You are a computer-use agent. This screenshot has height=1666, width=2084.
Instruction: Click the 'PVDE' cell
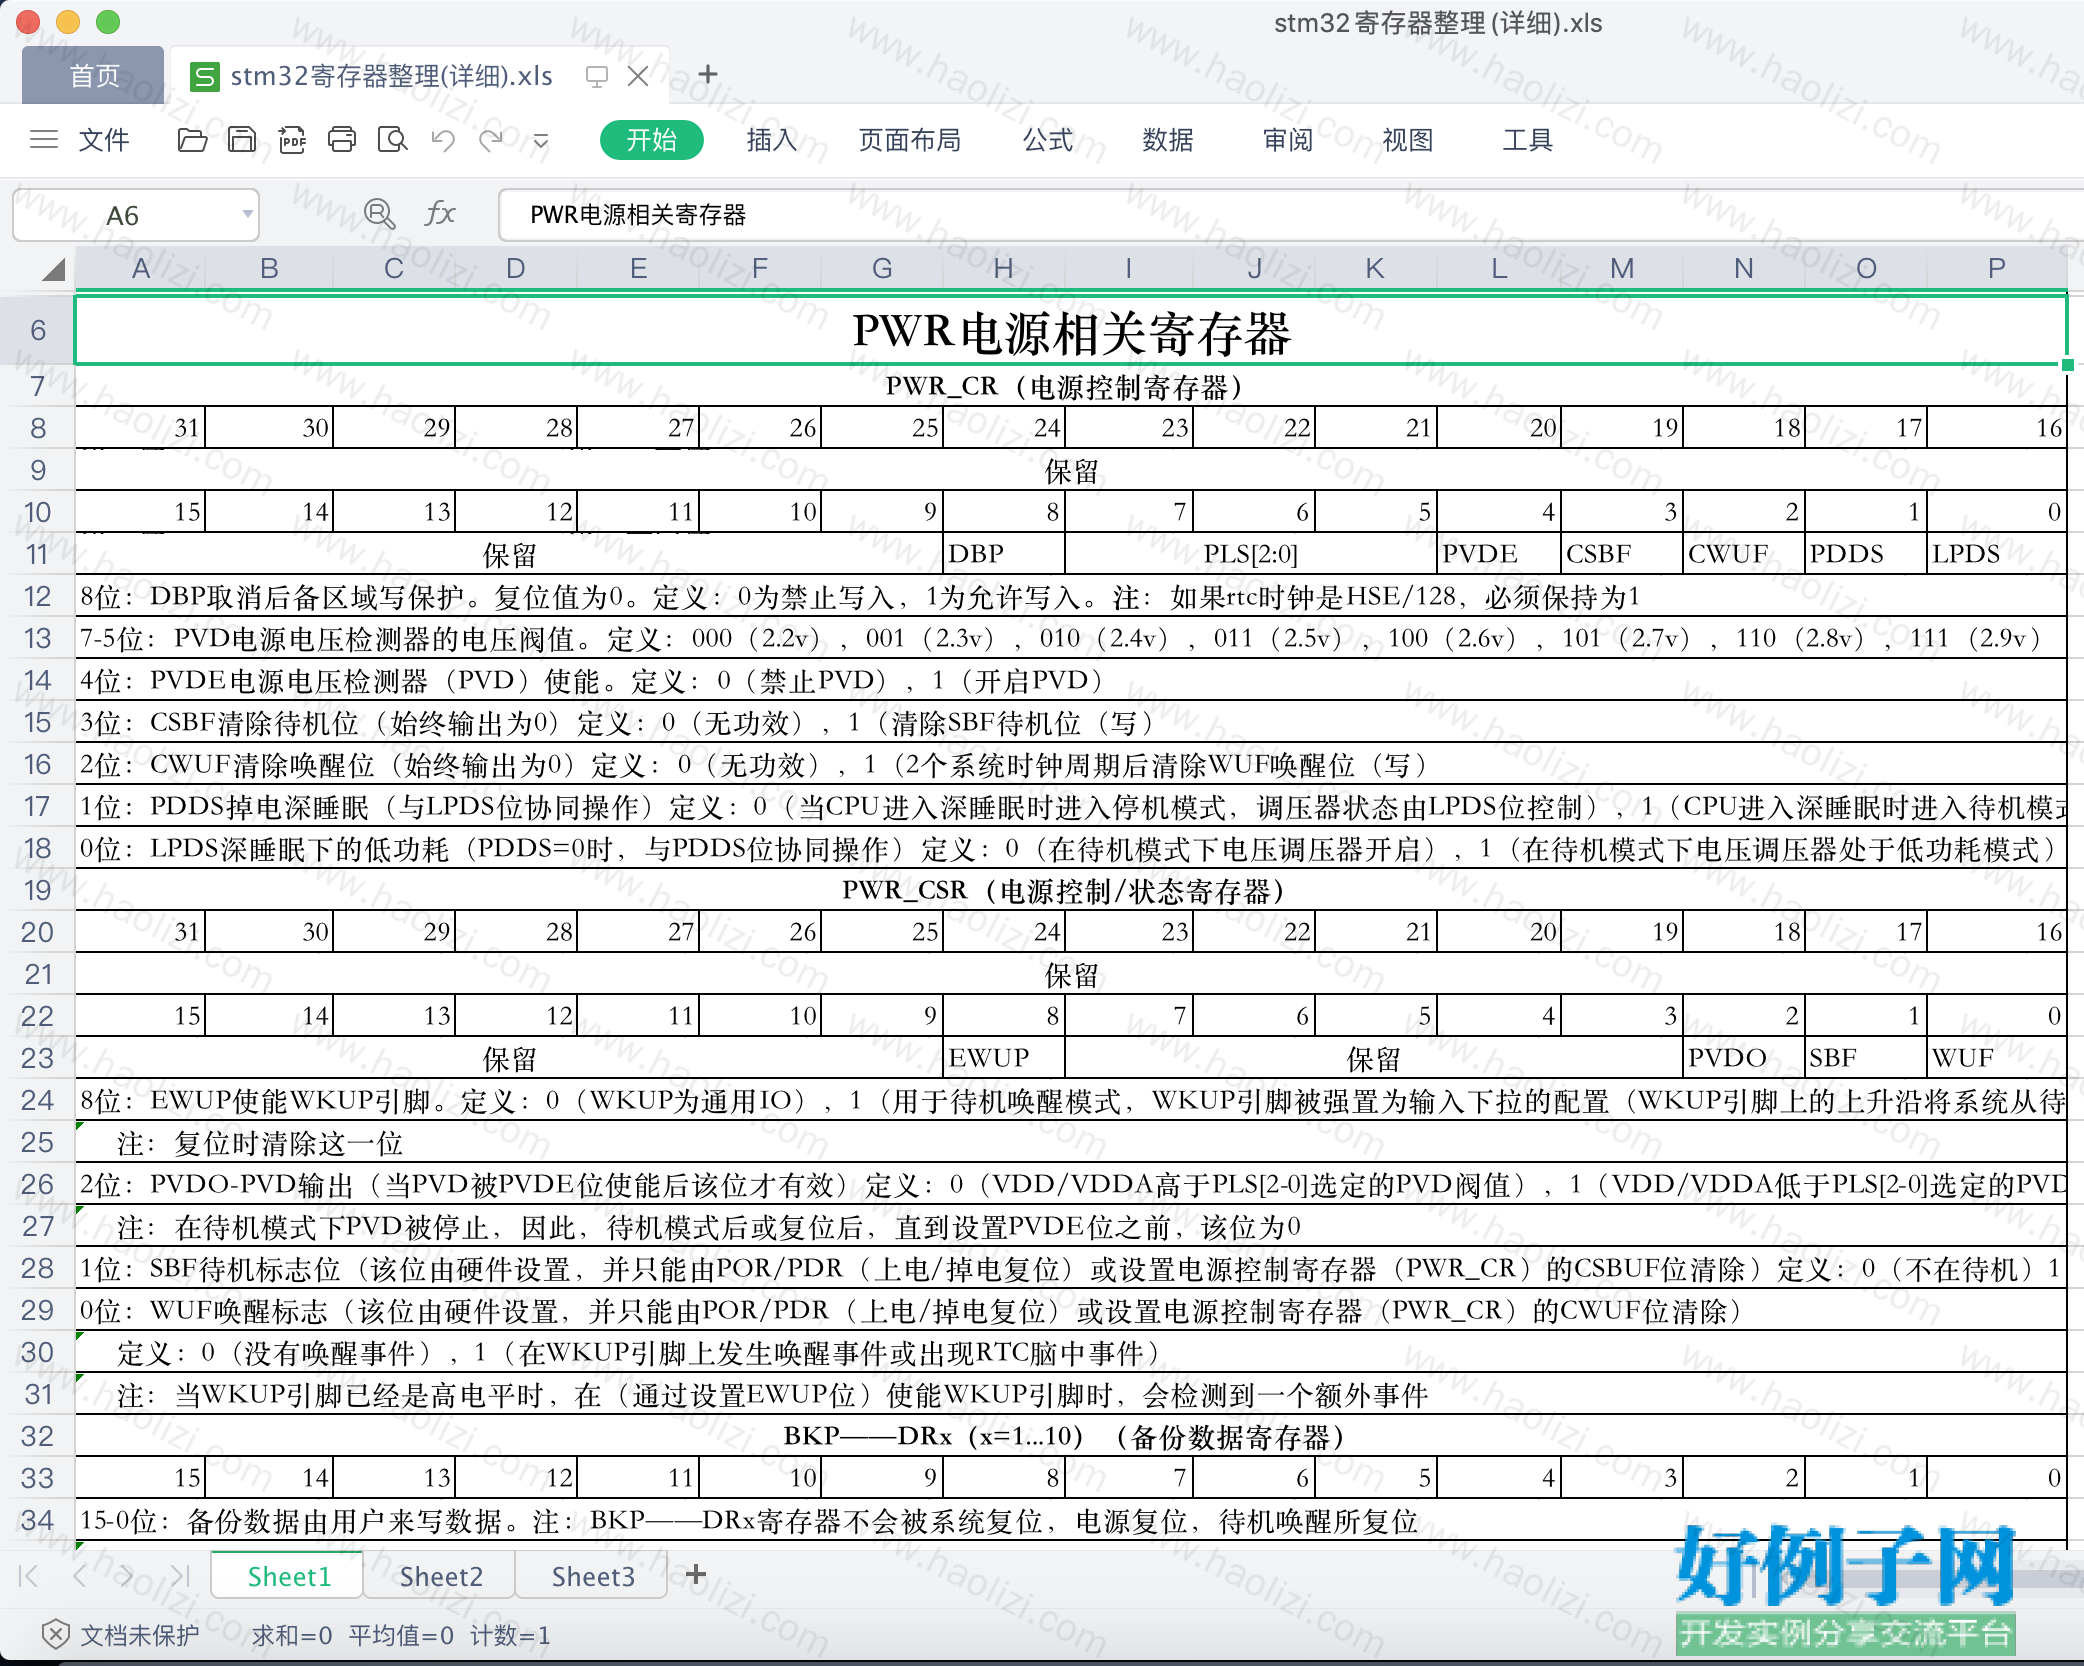[x=1498, y=554]
